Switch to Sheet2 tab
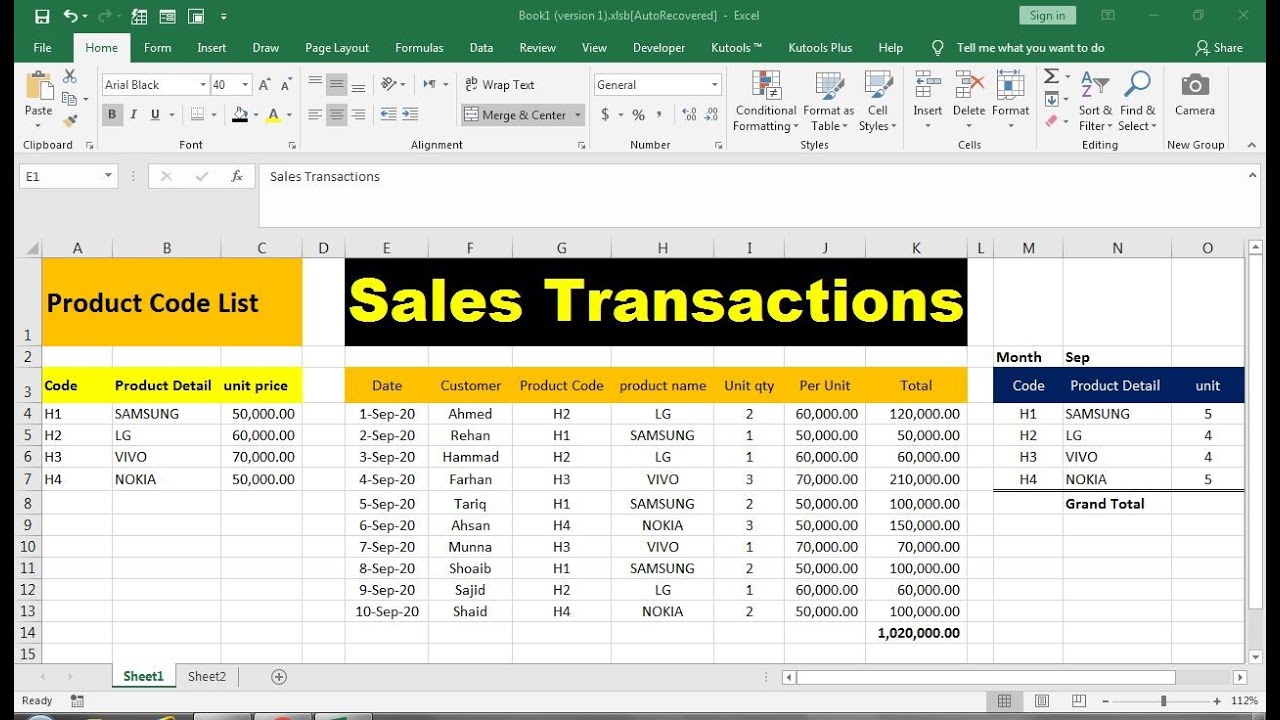The width and height of the screenshot is (1280, 720). (x=207, y=676)
